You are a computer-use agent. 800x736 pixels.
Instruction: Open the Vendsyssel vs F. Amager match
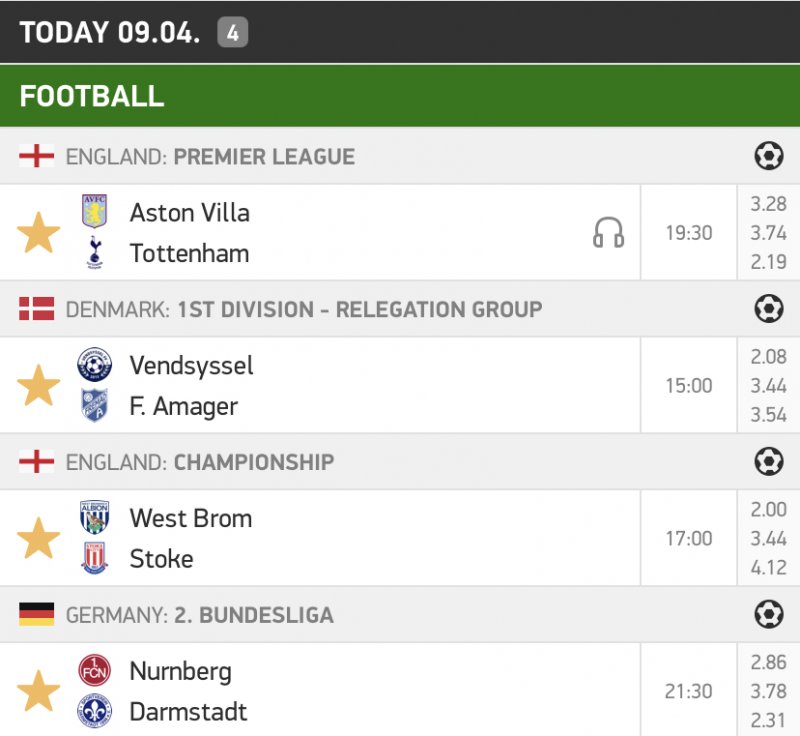[x=300, y=386]
